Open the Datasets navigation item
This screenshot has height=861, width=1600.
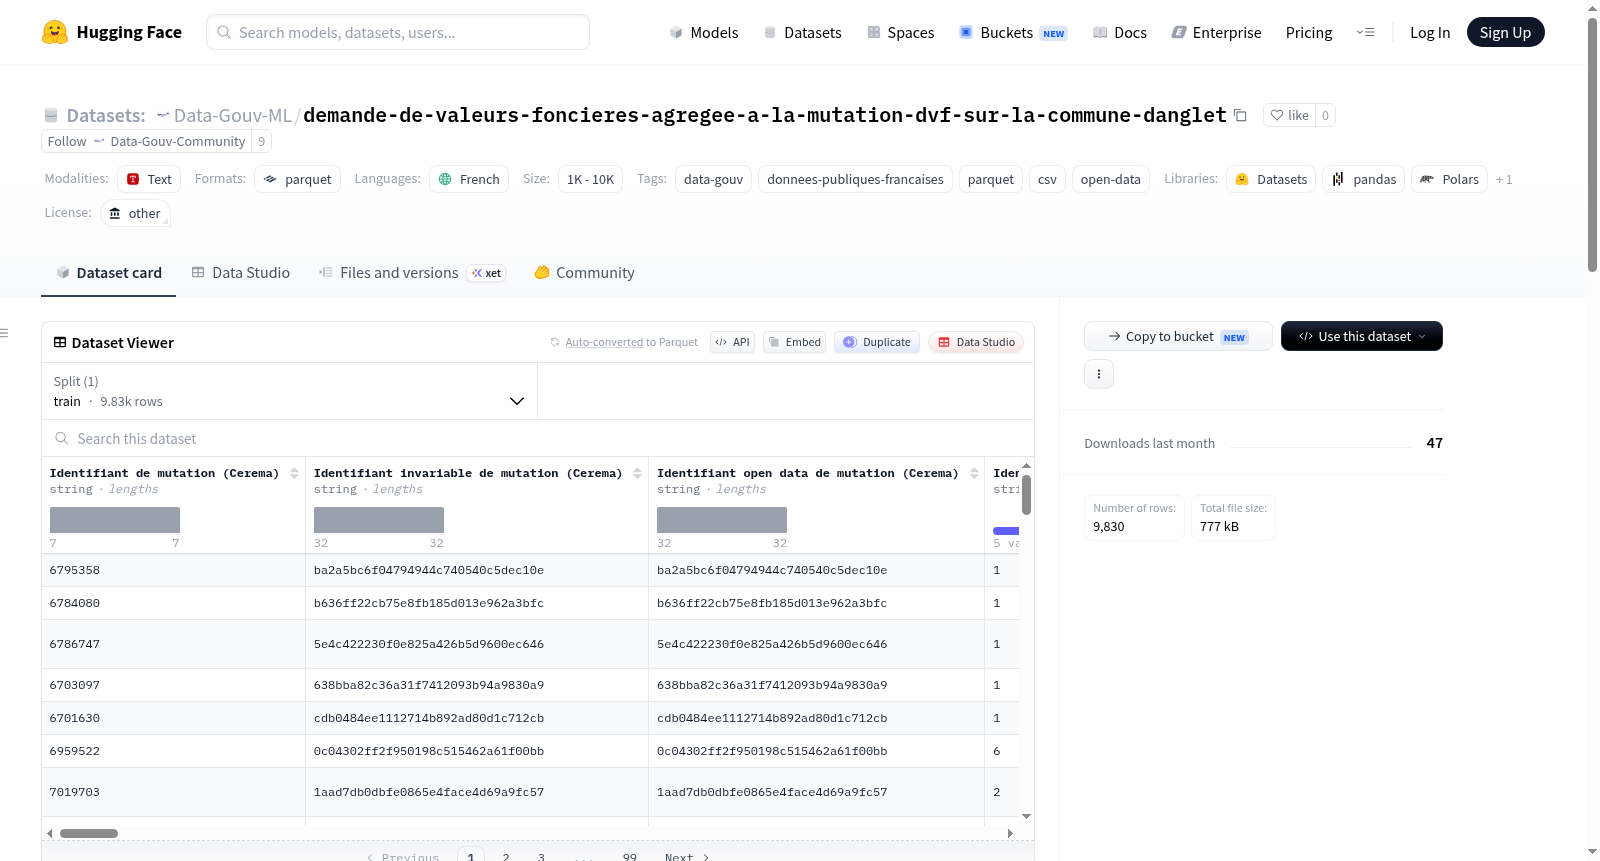pos(803,32)
